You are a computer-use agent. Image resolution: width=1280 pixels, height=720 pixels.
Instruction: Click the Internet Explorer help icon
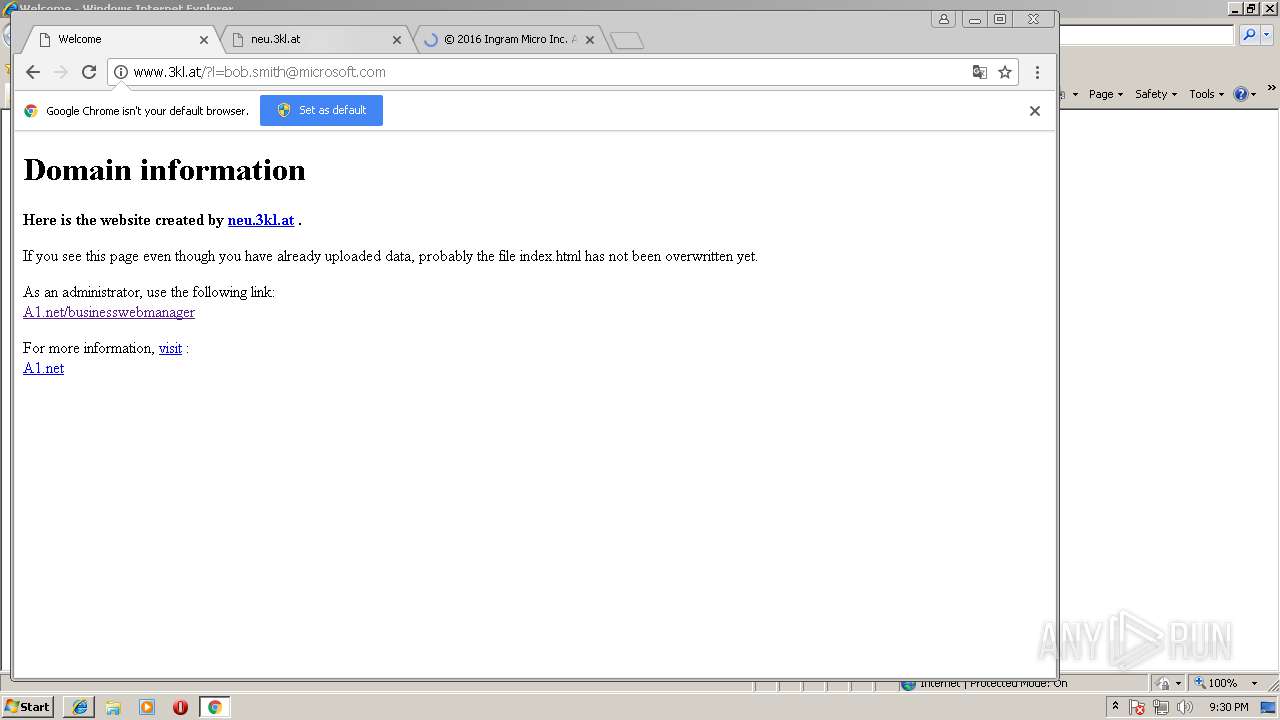(1241, 94)
